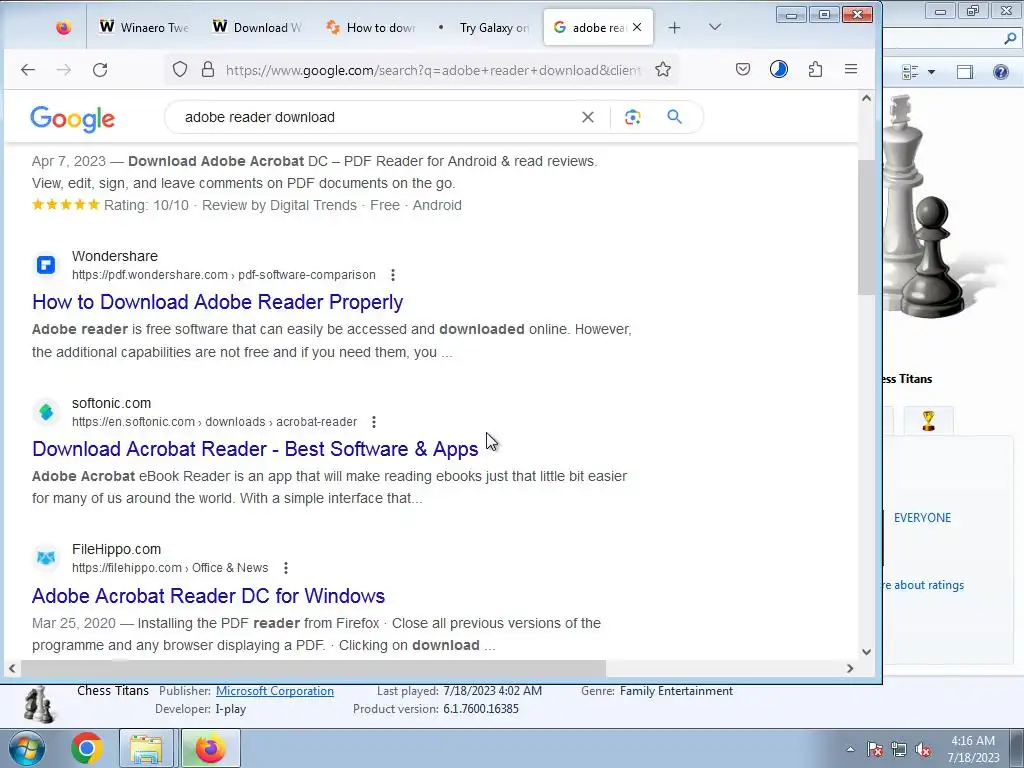This screenshot has height=768, width=1024.
Task: Open Google Chrome from the taskbar
Action: [87, 748]
